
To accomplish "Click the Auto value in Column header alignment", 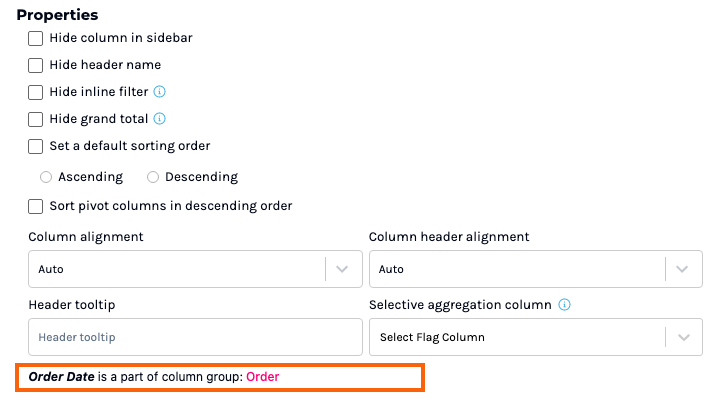I will 392,269.
